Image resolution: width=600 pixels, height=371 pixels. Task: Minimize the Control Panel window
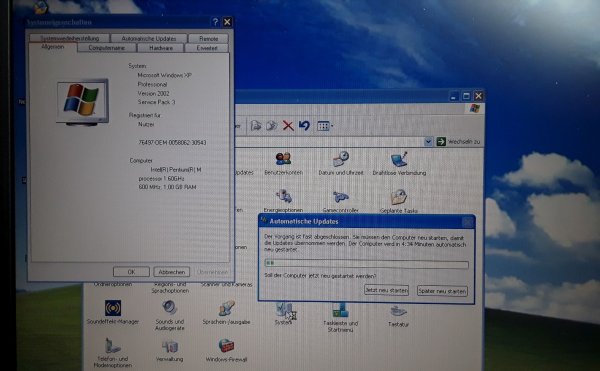454,96
